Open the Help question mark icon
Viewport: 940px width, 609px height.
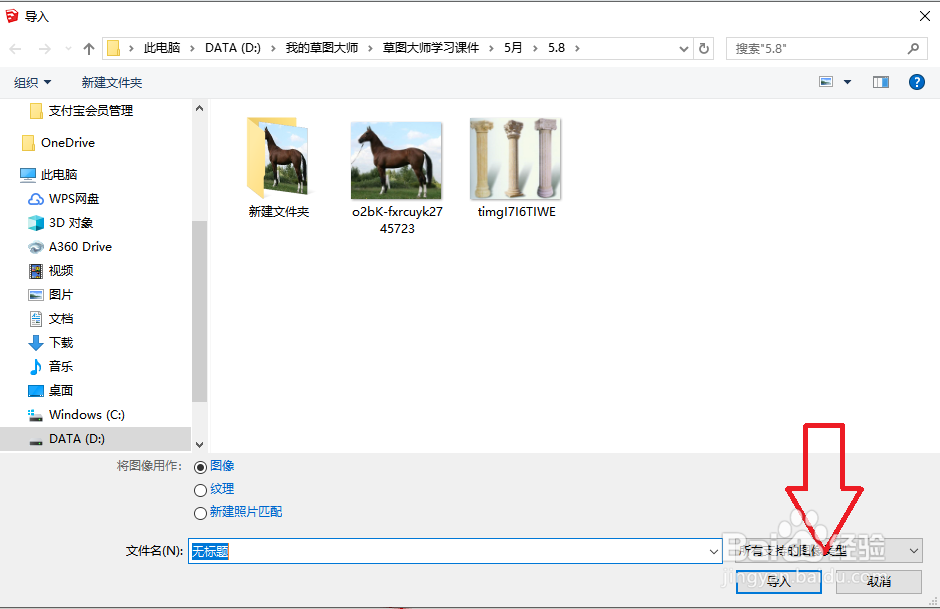[917, 82]
